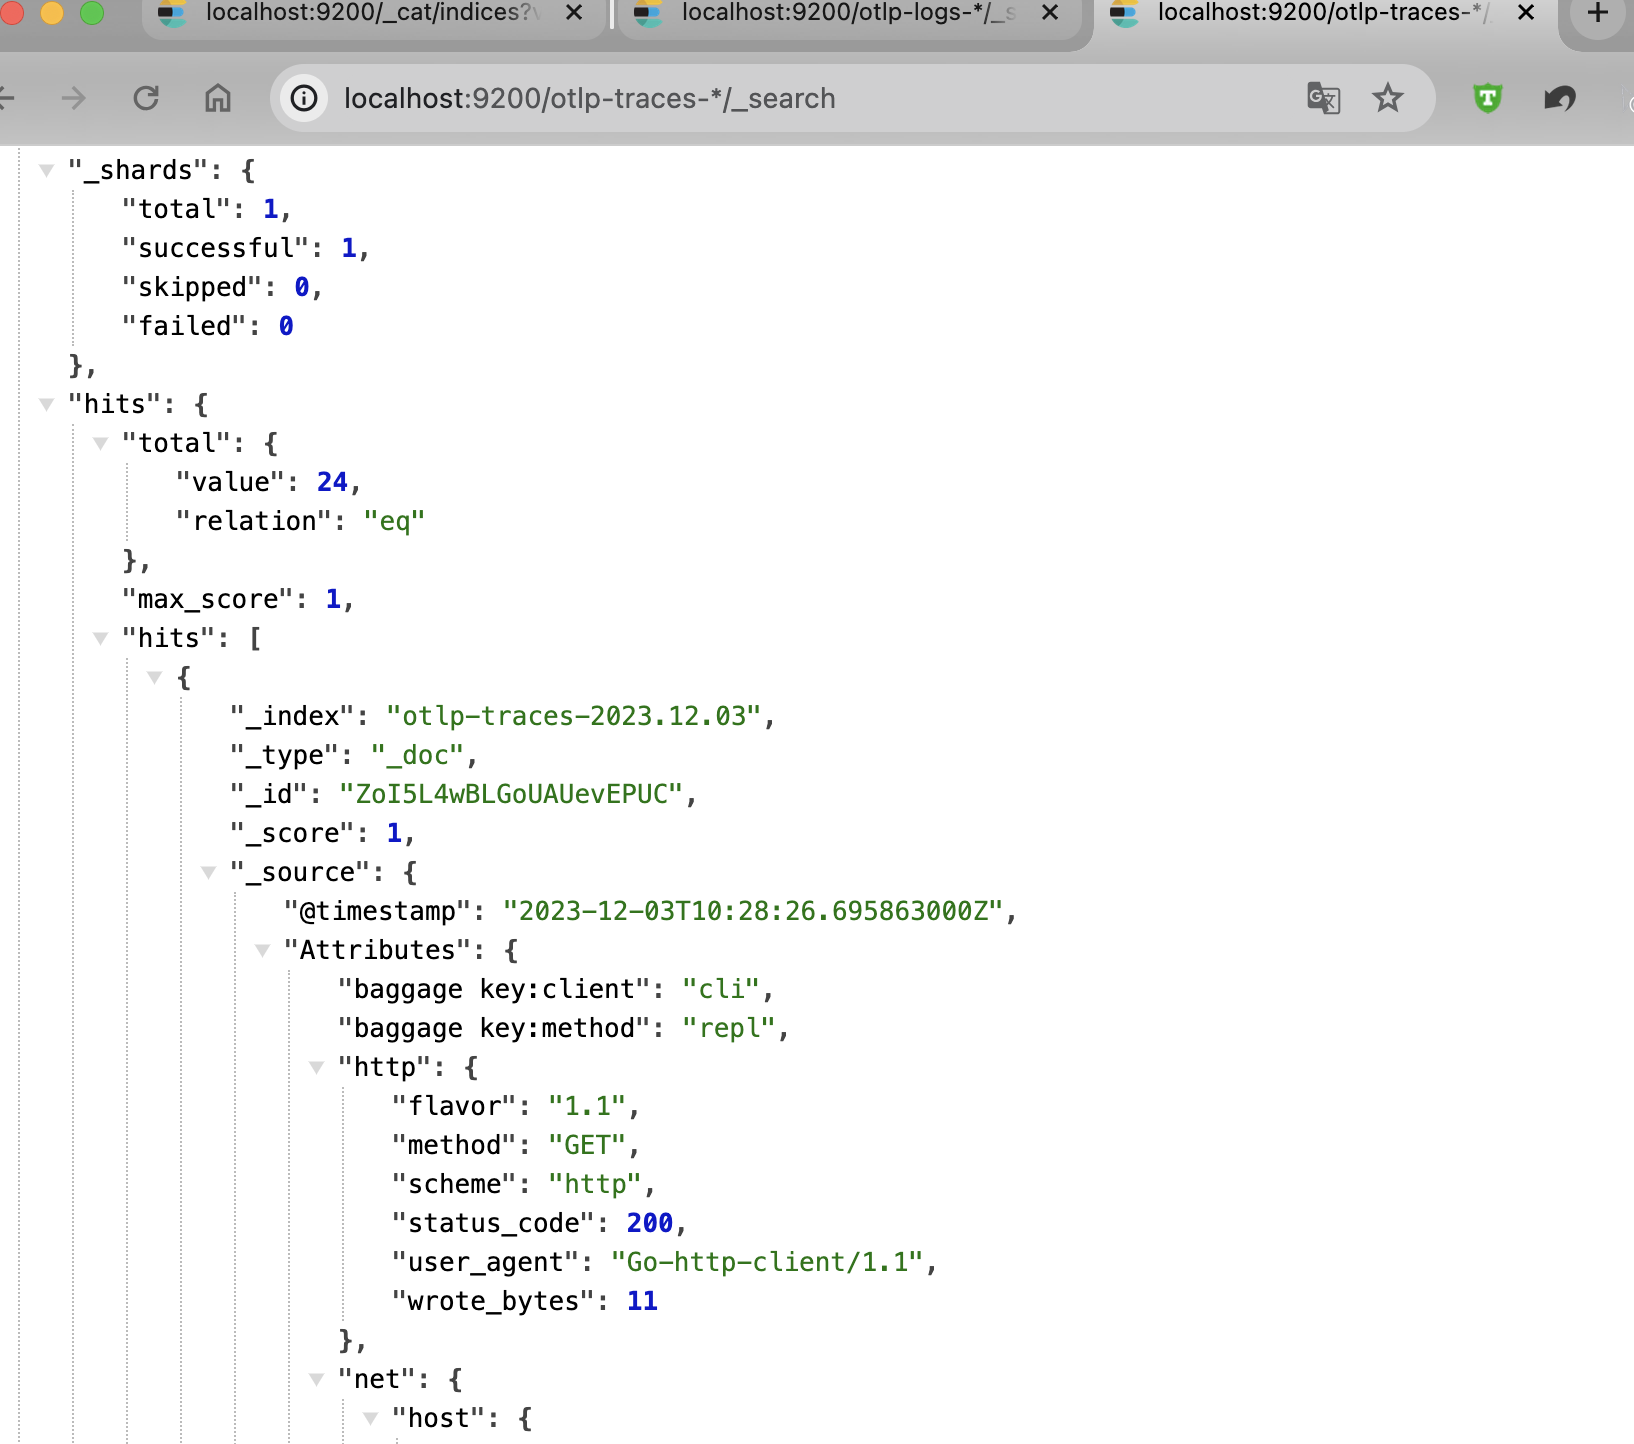Collapse the "http" object
Viewport: 1634px width, 1444px height.
coord(316,1067)
